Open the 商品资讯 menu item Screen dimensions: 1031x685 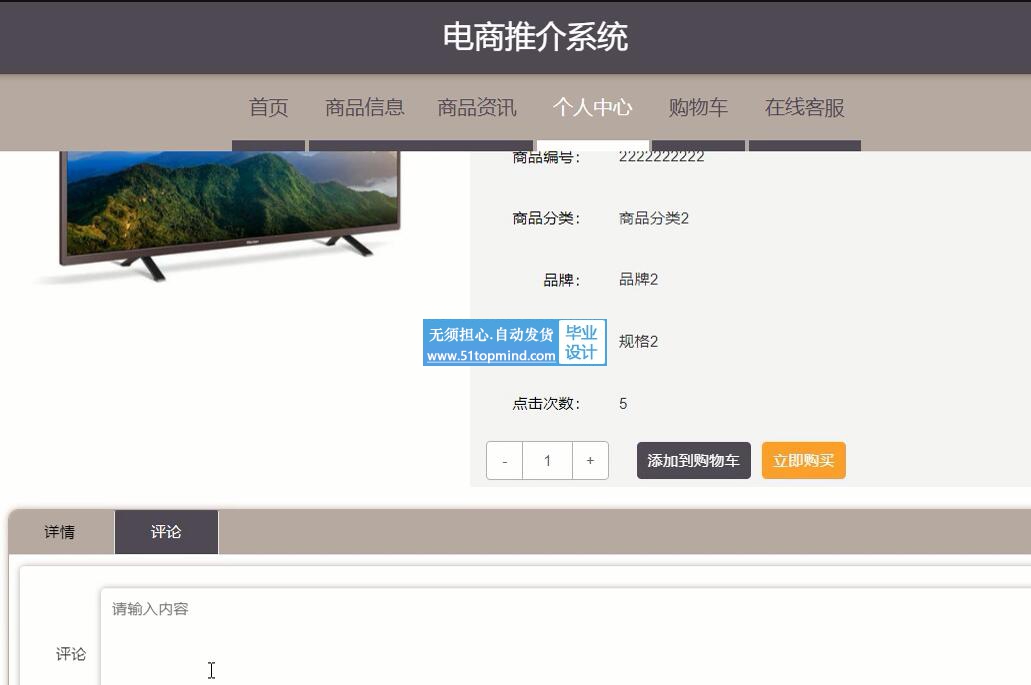(477, 107)
